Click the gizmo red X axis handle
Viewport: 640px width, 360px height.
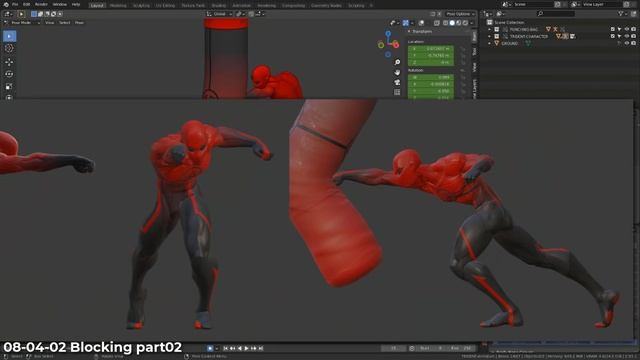396,45
